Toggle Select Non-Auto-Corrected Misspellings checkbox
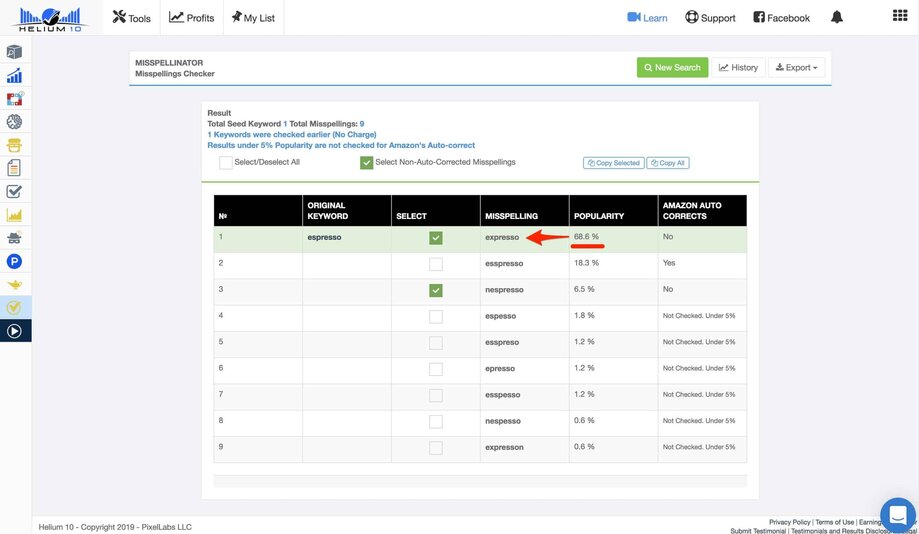The height and width of the screenshot is (534, 919). pos(366,163)
